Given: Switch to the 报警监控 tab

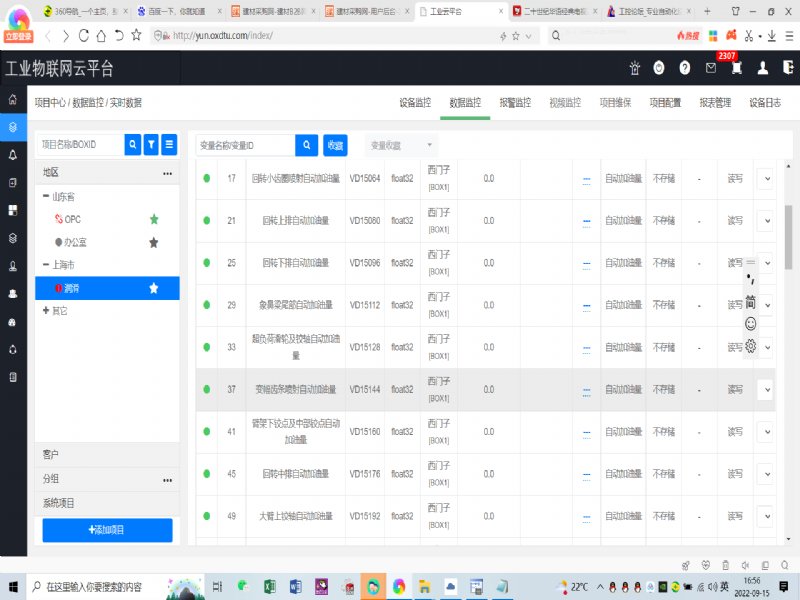Looking at the screenshot, I should (x=515, y=103).
